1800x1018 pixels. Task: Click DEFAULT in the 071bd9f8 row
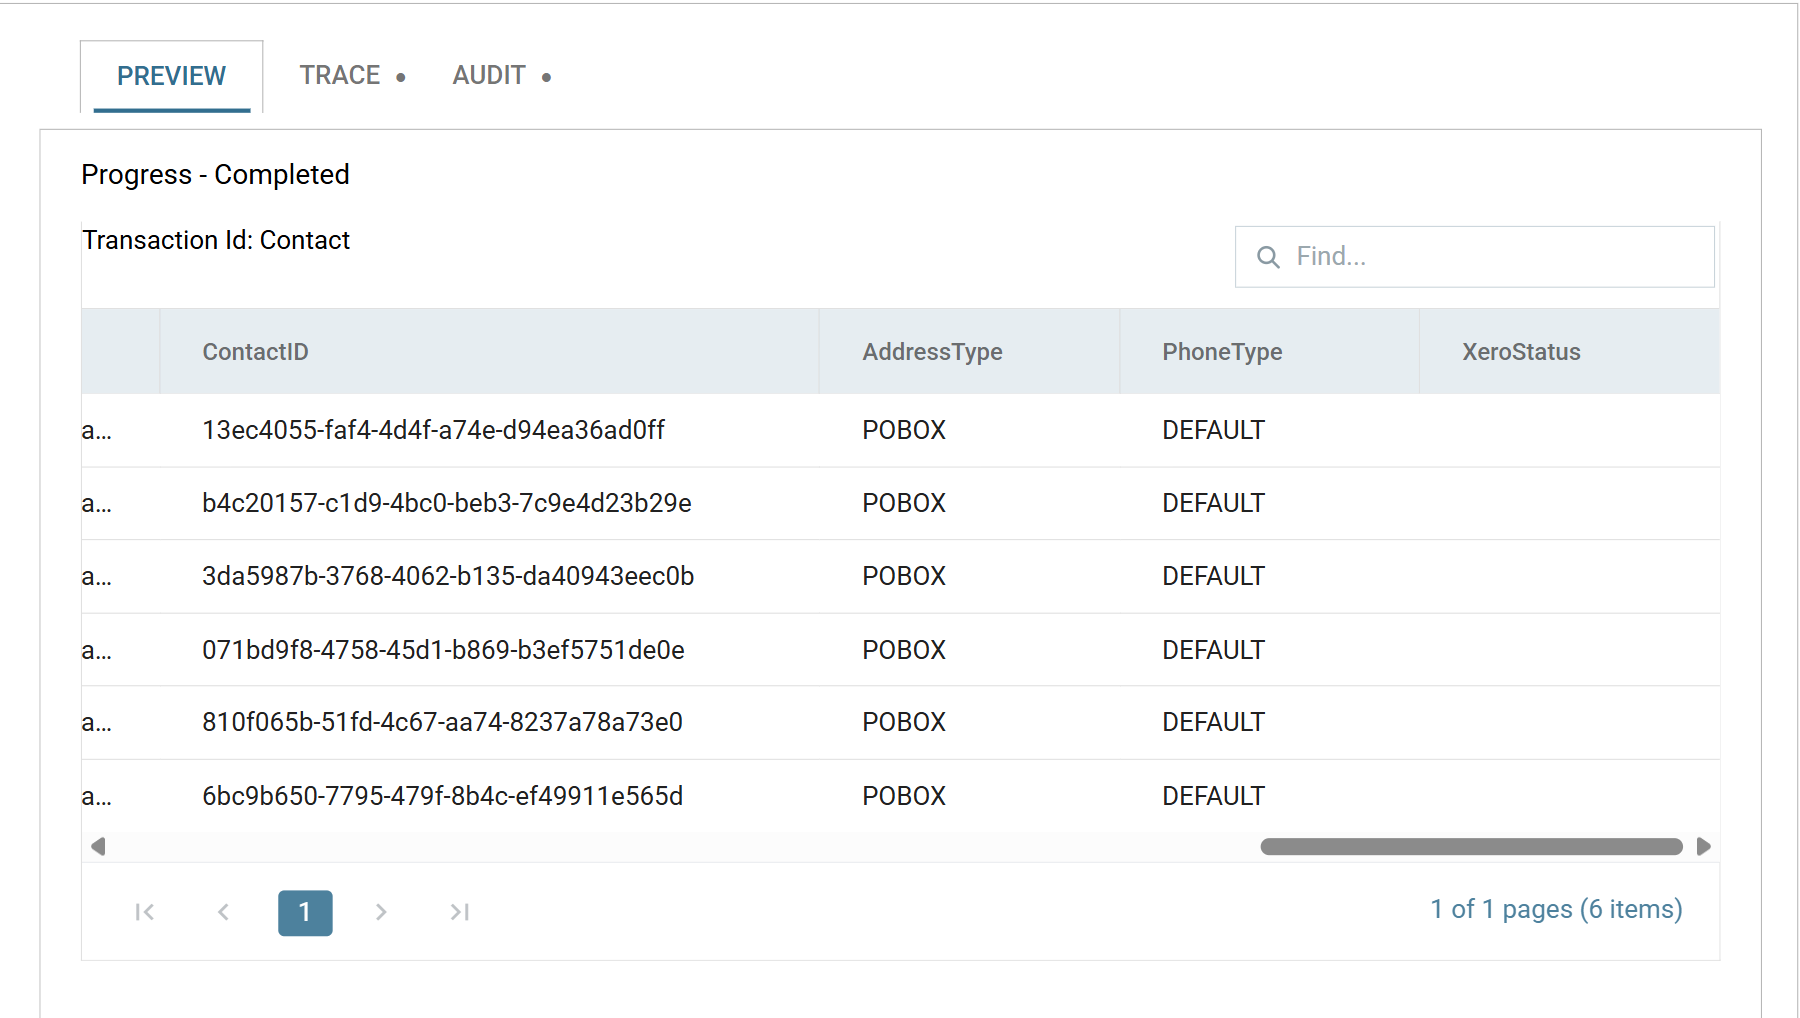[x=1213, y=650]
